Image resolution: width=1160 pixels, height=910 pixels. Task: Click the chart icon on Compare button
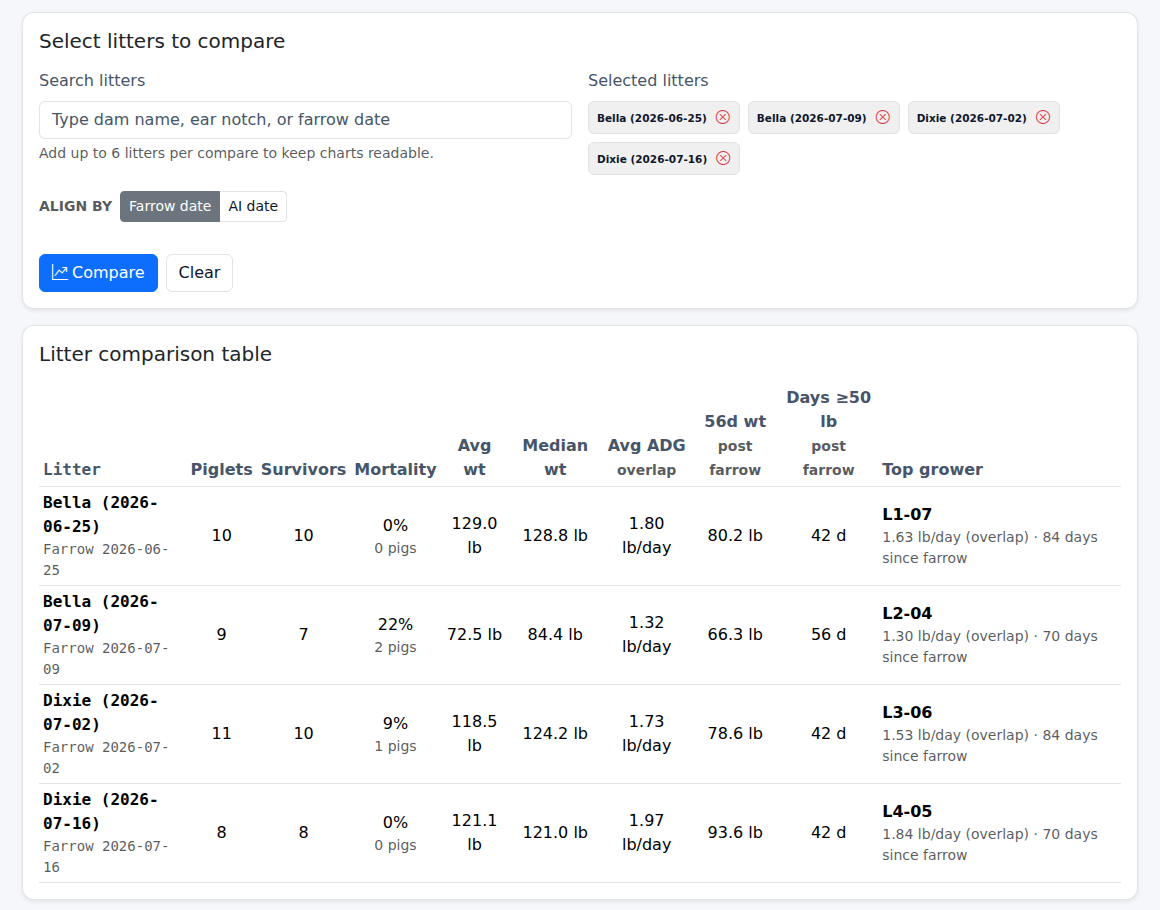tap(59, 272)
